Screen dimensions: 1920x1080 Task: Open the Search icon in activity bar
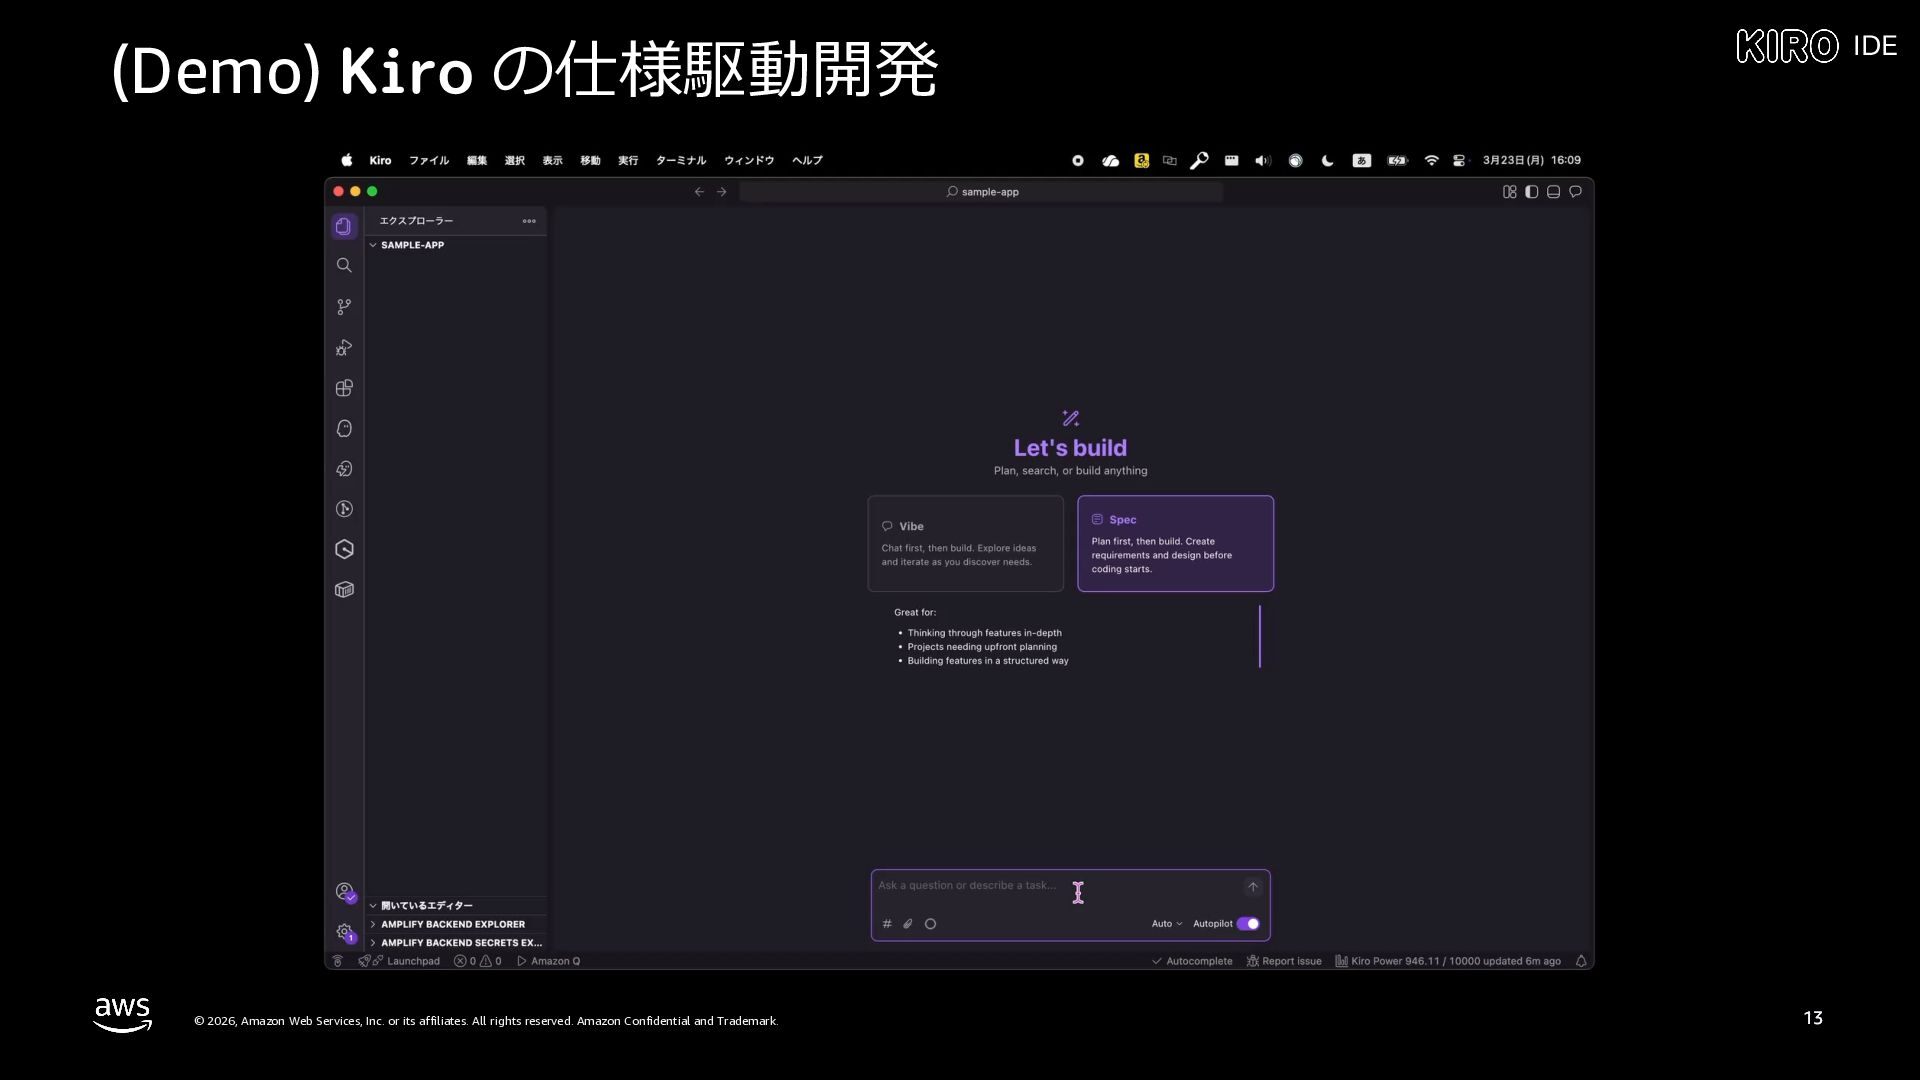click(344, 265)
